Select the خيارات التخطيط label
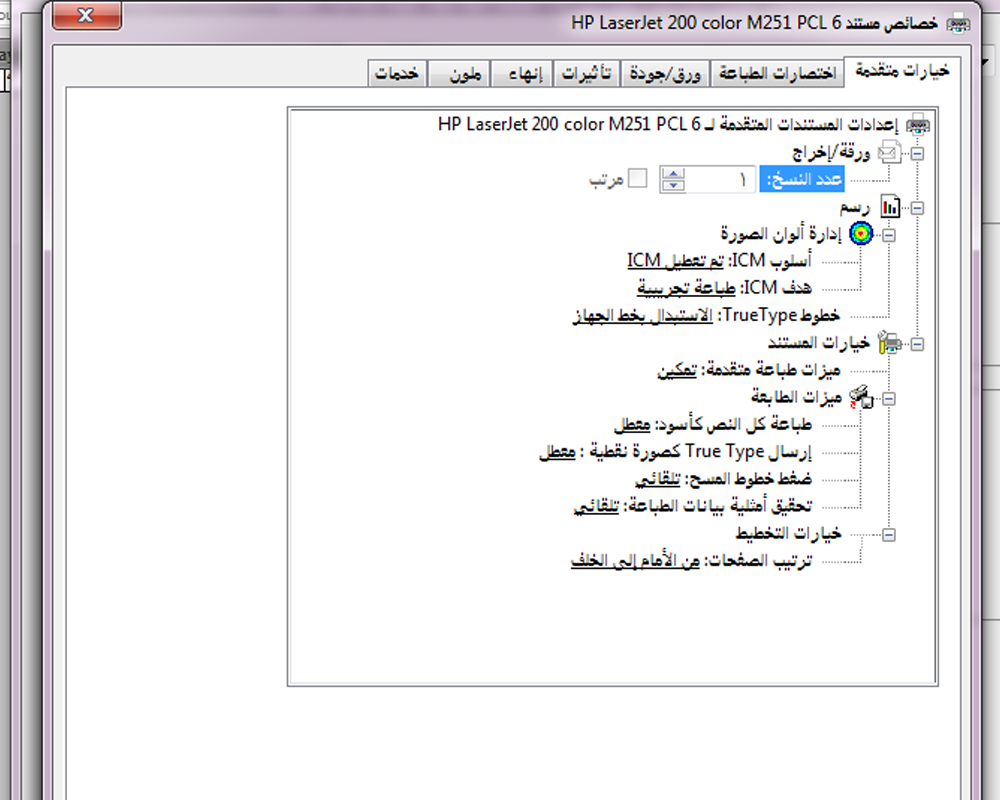1000x800 pixels. point(788,533)
